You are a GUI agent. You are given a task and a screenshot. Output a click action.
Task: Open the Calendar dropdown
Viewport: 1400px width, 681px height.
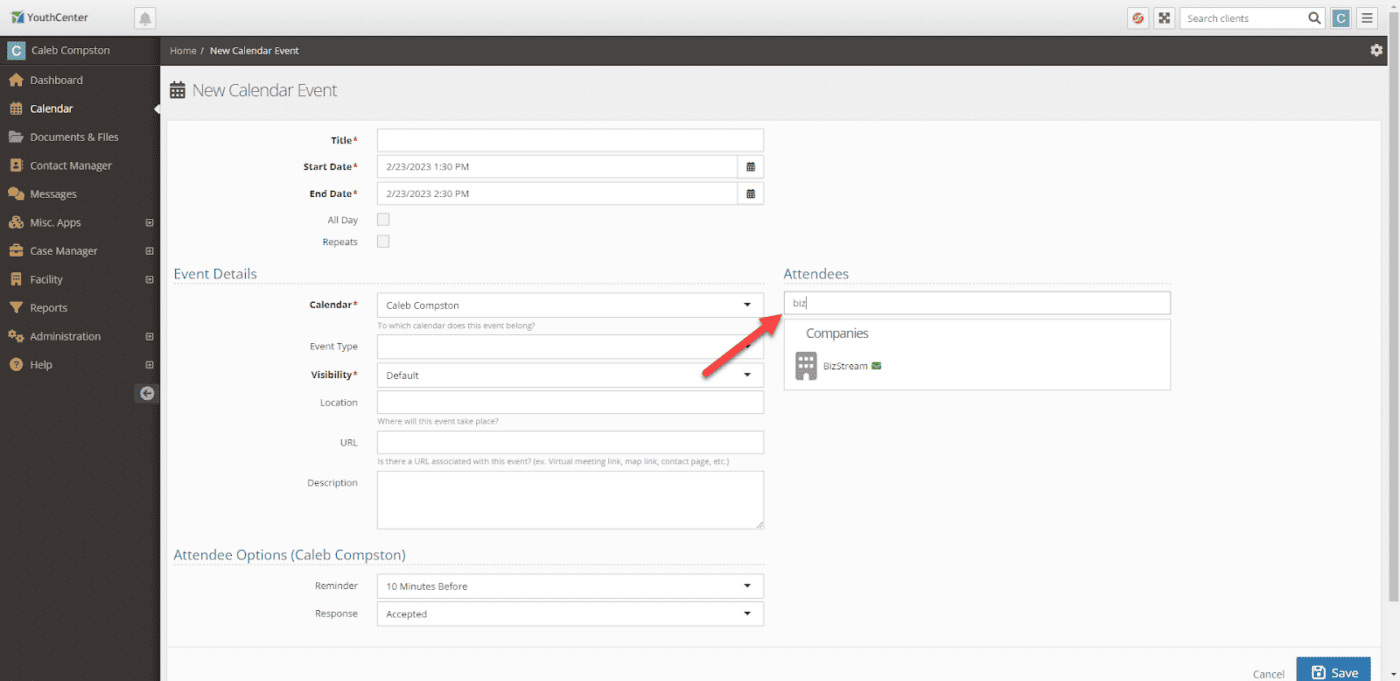[570, 305]
